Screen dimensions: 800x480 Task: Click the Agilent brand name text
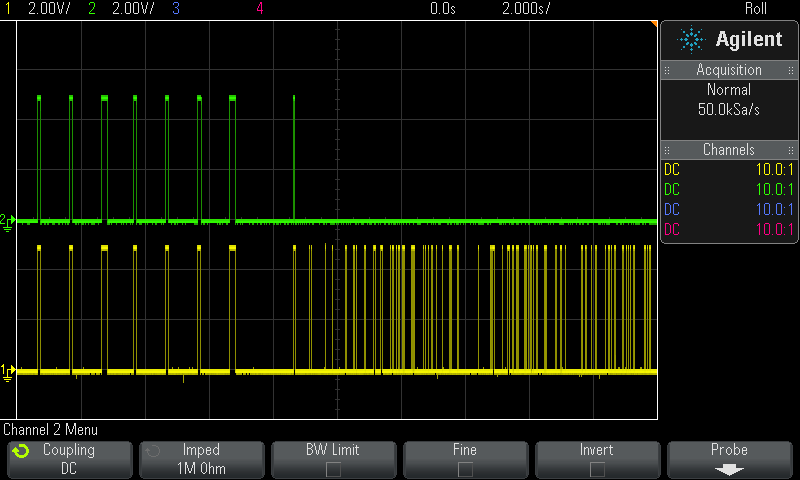point(748,39)
